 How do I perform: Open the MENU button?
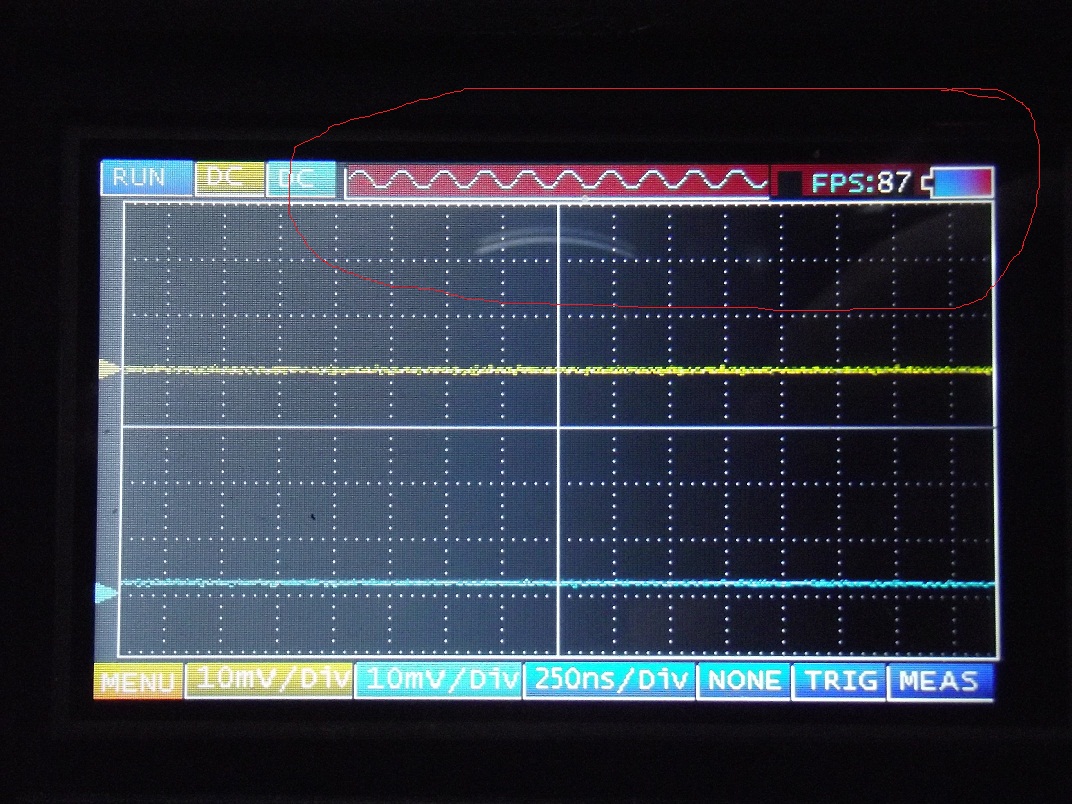point(138,682)
